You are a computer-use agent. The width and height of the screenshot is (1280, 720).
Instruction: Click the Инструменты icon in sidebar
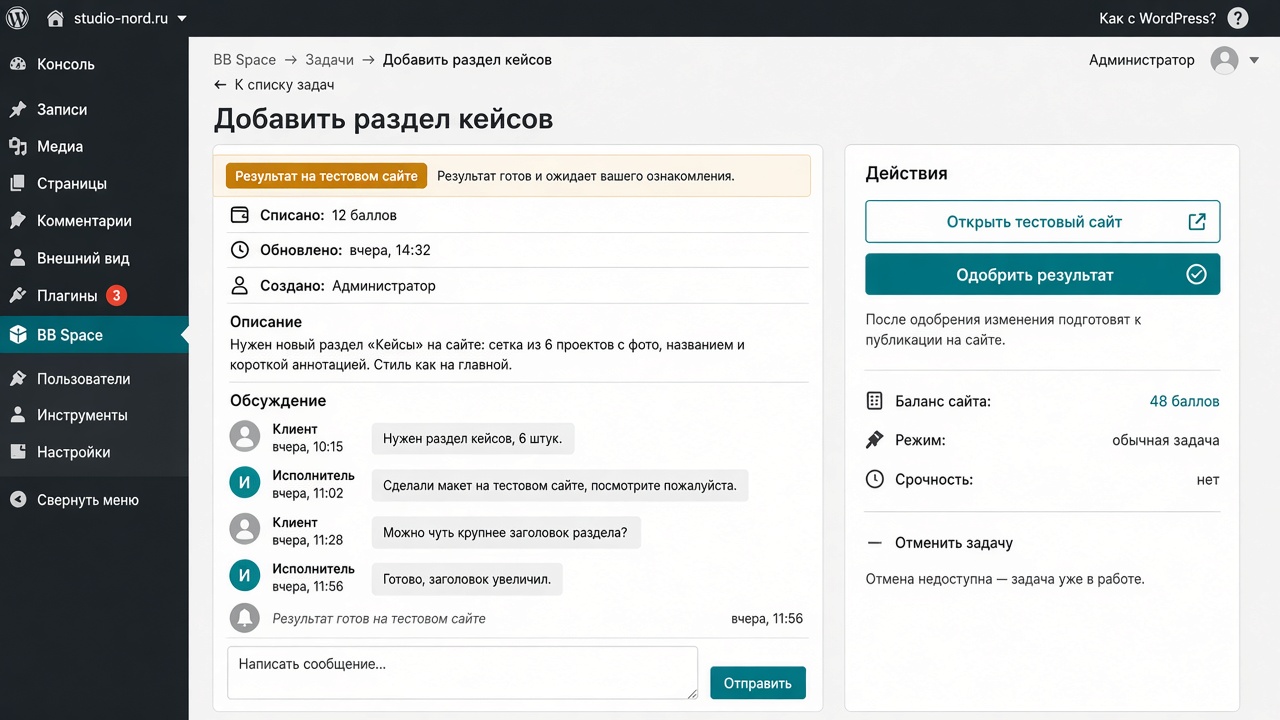pos(18,415)
